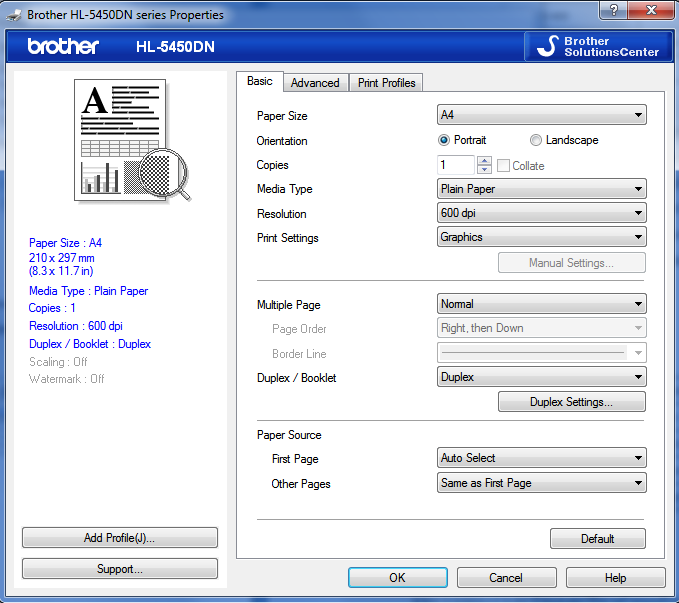The width and height of the screenshot is (679, 603).
Task: Click the 'Copies : 1' summary text
Action: click(52, 308)
